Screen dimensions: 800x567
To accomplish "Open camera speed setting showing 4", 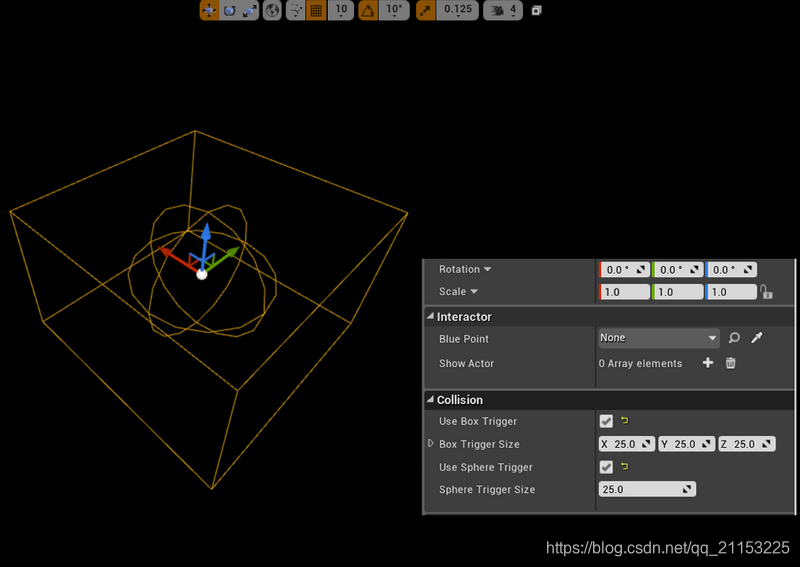I will click(x=503, y=10).
